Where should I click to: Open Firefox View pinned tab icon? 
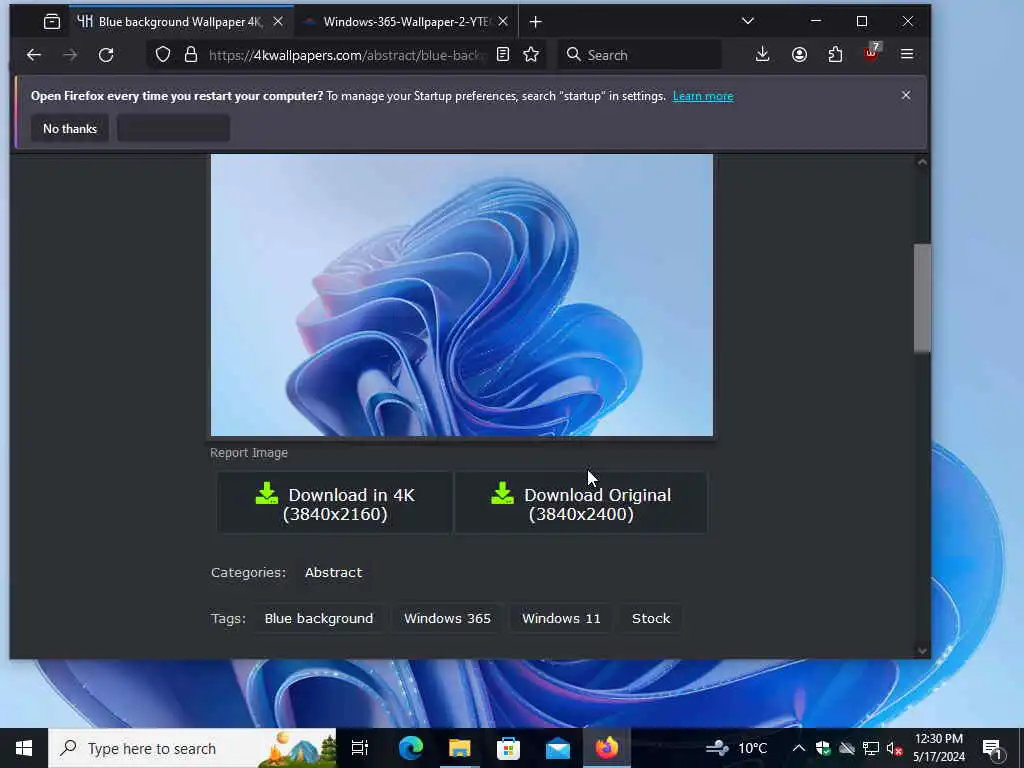[52, 22]
